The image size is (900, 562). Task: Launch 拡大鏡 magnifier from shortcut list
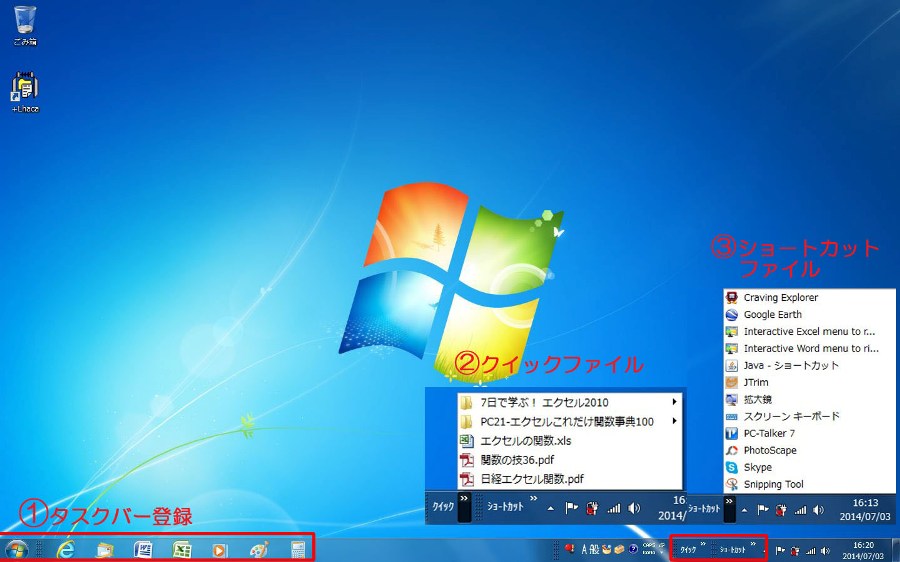809,399
